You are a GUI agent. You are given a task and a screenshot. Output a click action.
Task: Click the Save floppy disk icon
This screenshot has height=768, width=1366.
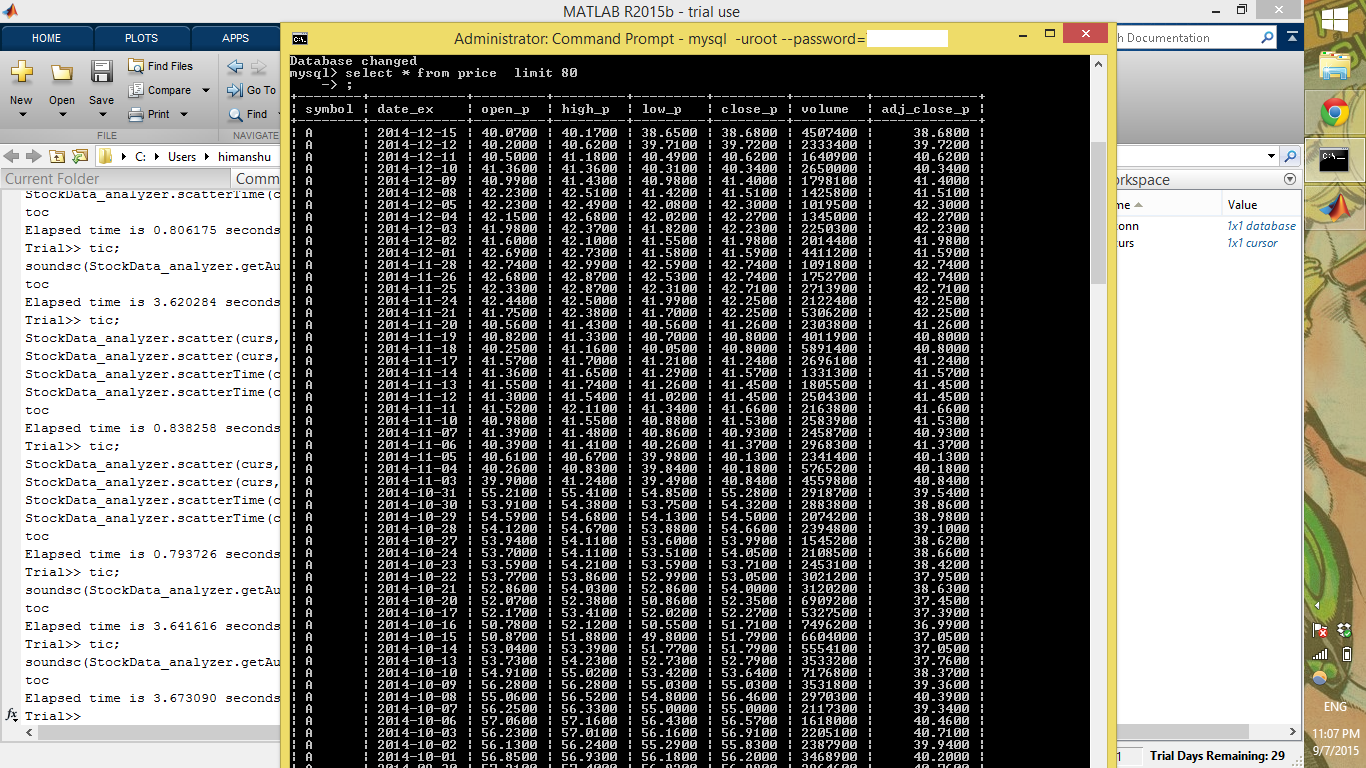(x=101, y=72)
